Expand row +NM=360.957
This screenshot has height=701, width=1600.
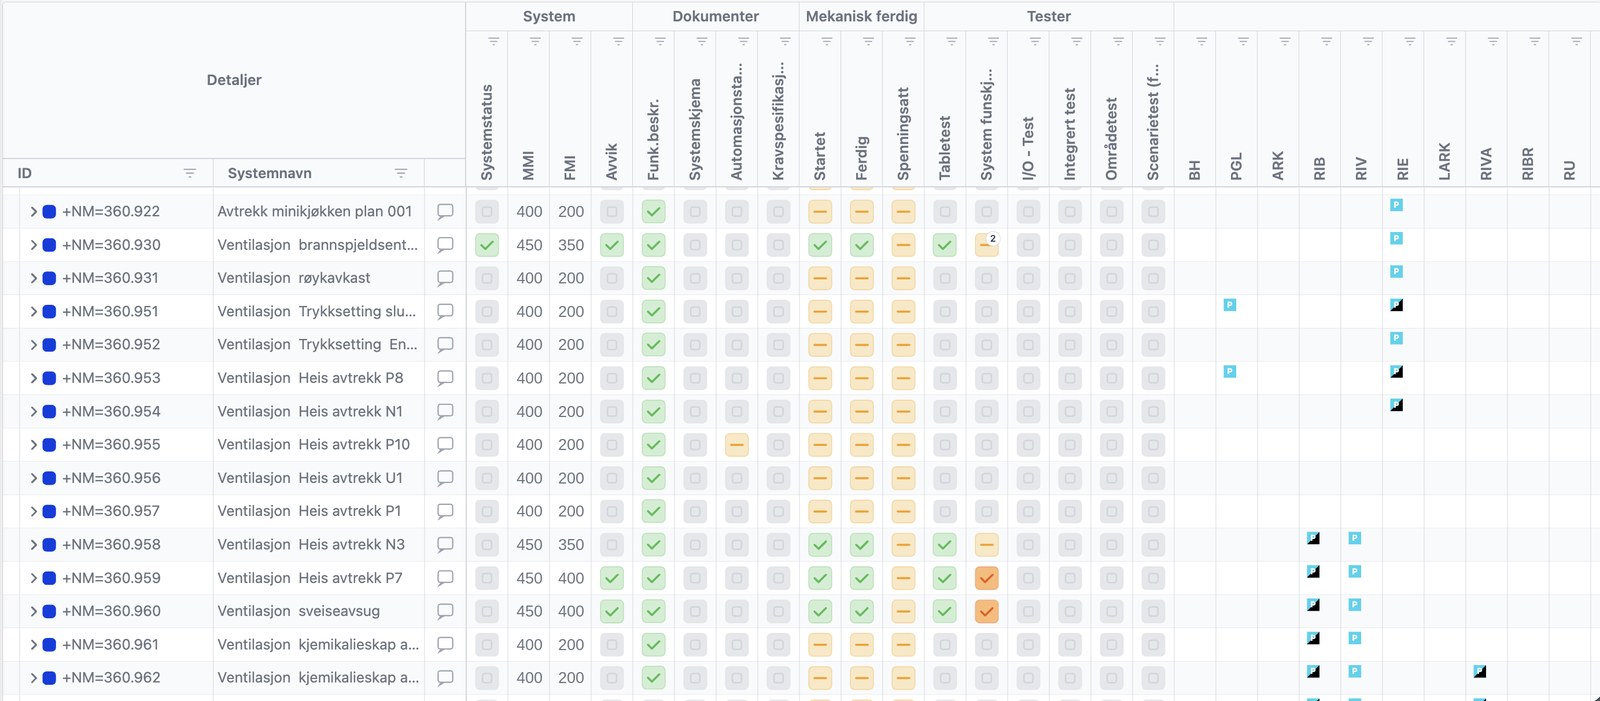point(33,511)
